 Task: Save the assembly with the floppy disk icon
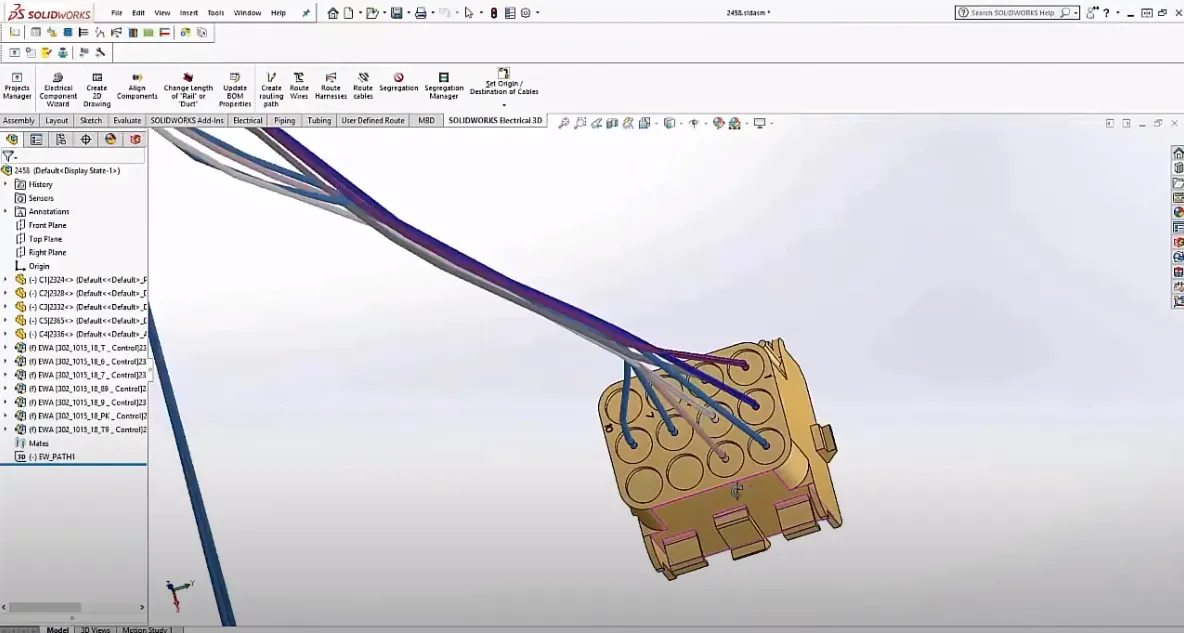coord(396,13)
